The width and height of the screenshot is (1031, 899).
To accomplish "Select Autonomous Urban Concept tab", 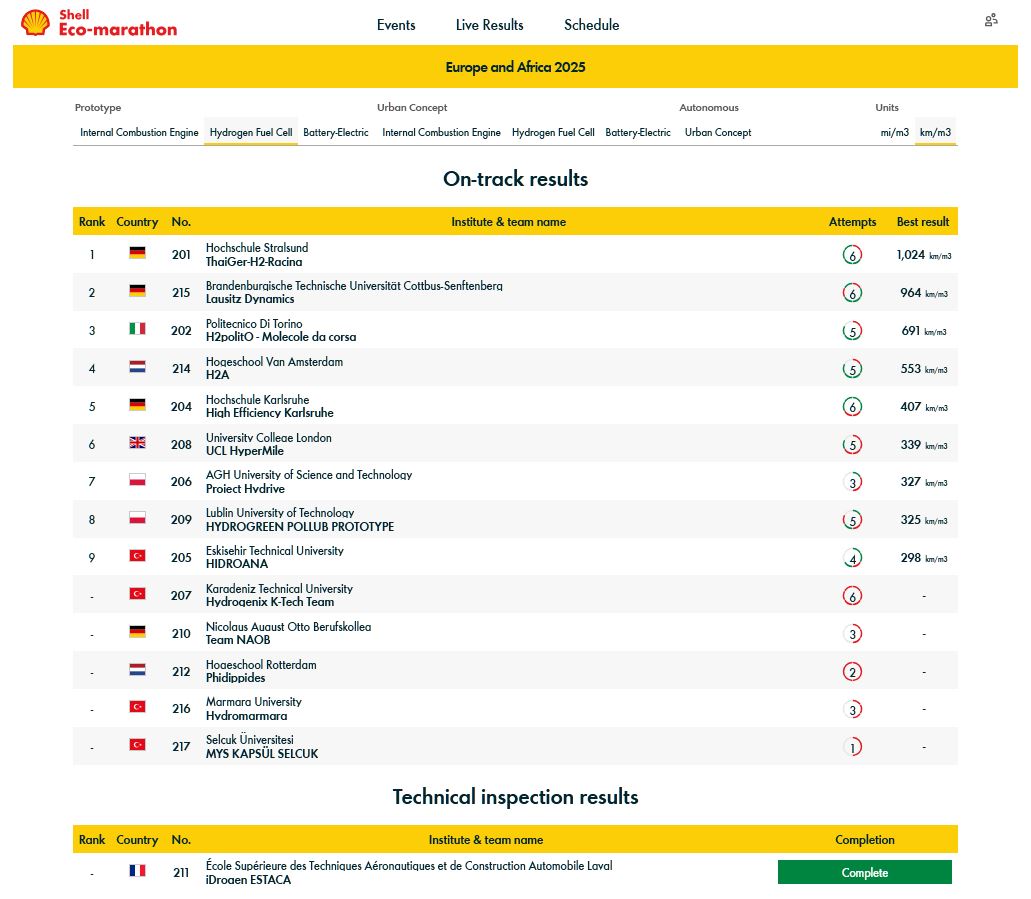I will click(717, 132).
